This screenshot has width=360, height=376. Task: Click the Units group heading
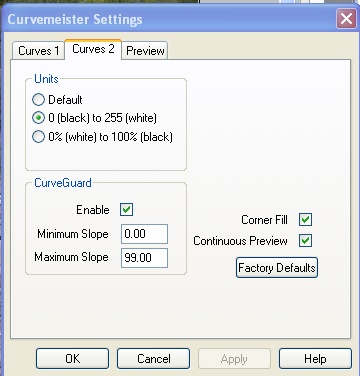point(46,79)
